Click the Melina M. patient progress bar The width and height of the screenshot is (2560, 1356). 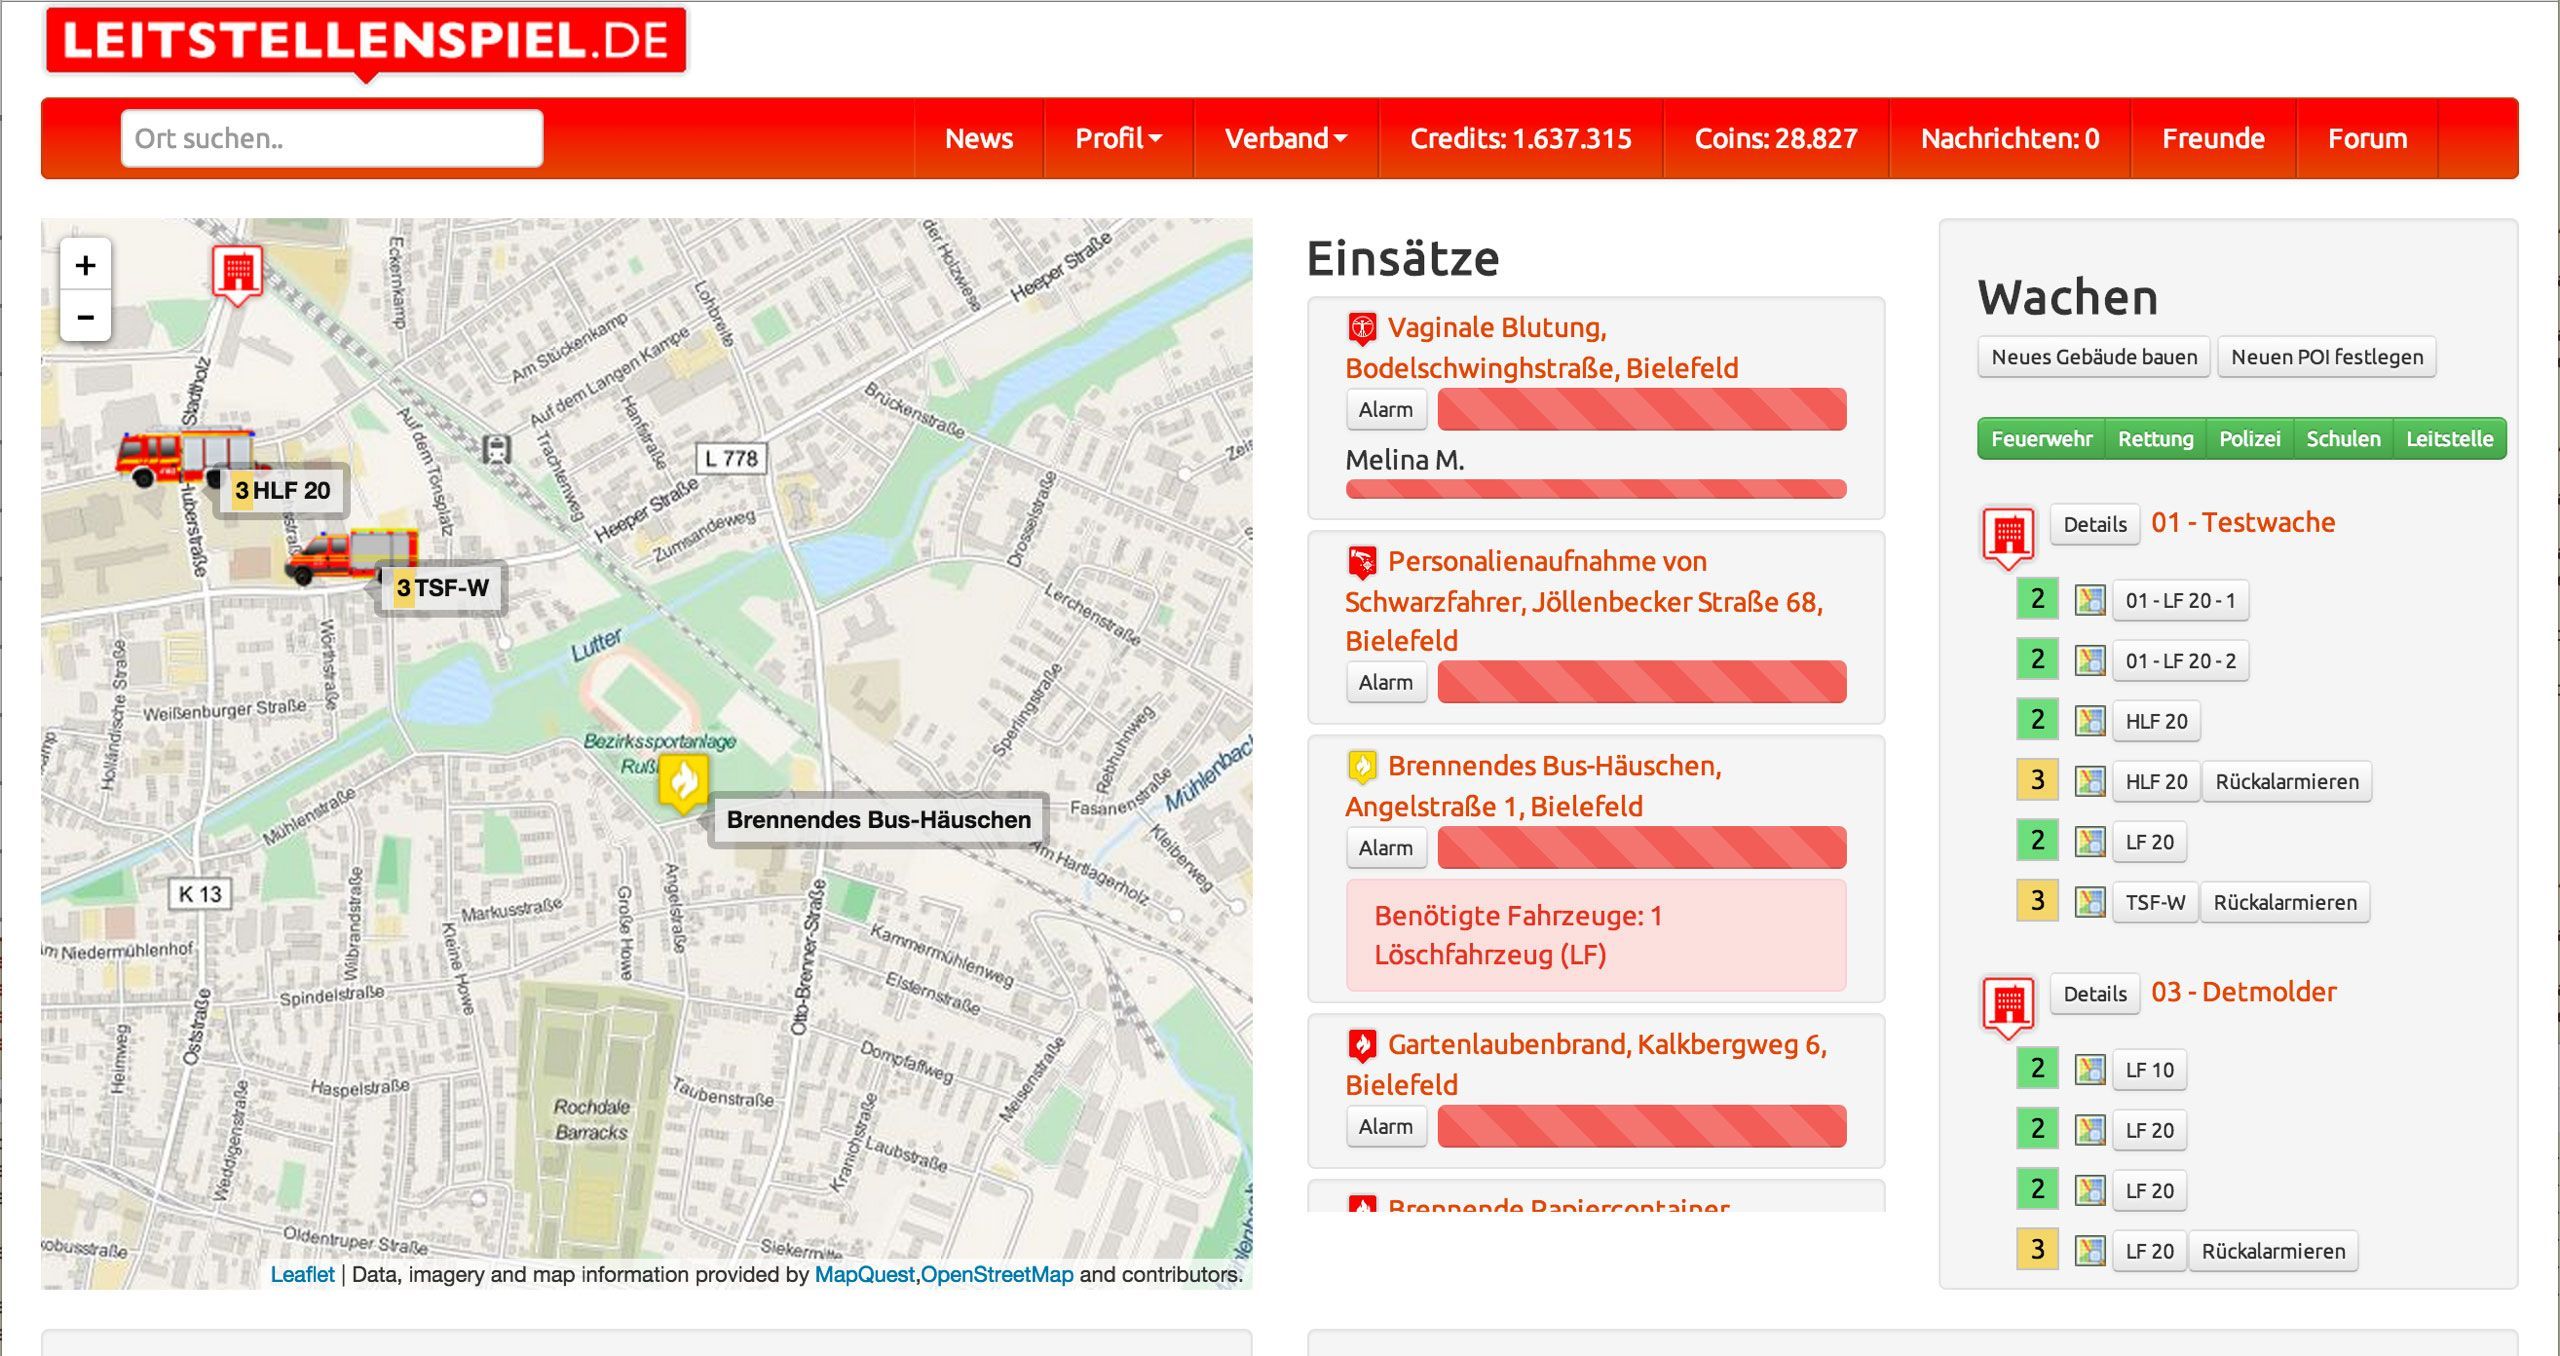[1596, 489]
